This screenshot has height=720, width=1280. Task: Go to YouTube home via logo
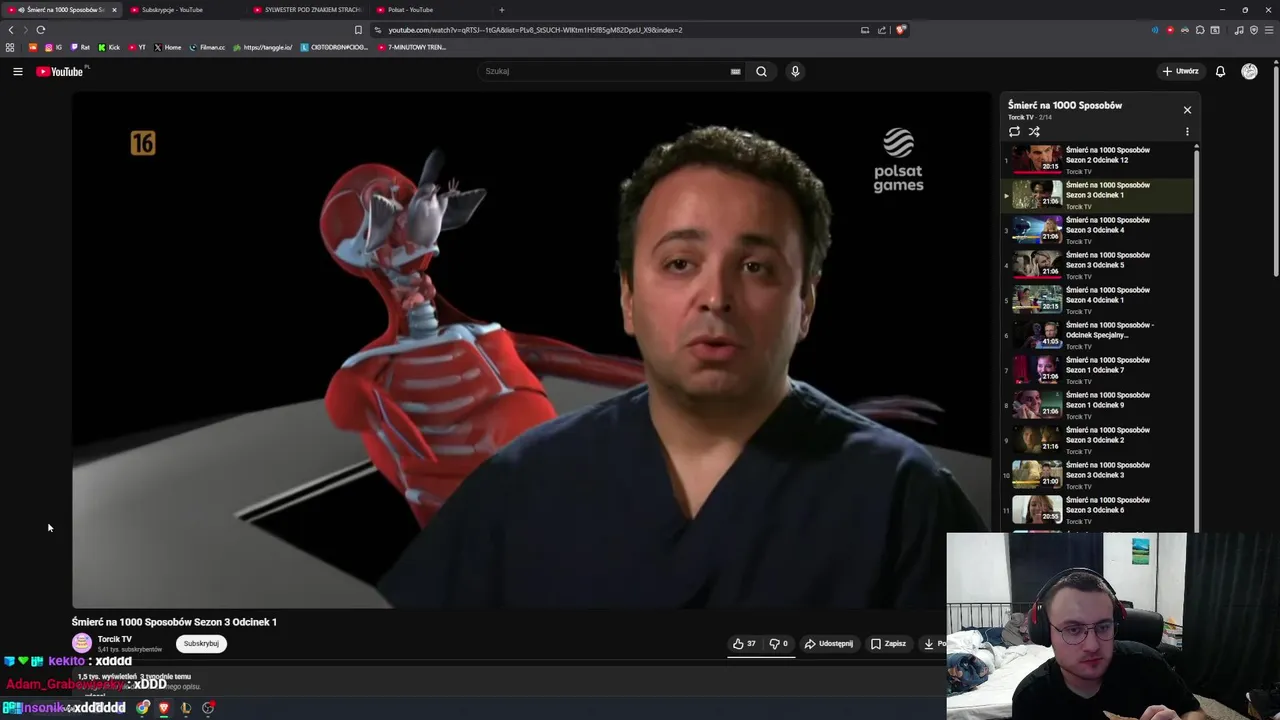60,71
